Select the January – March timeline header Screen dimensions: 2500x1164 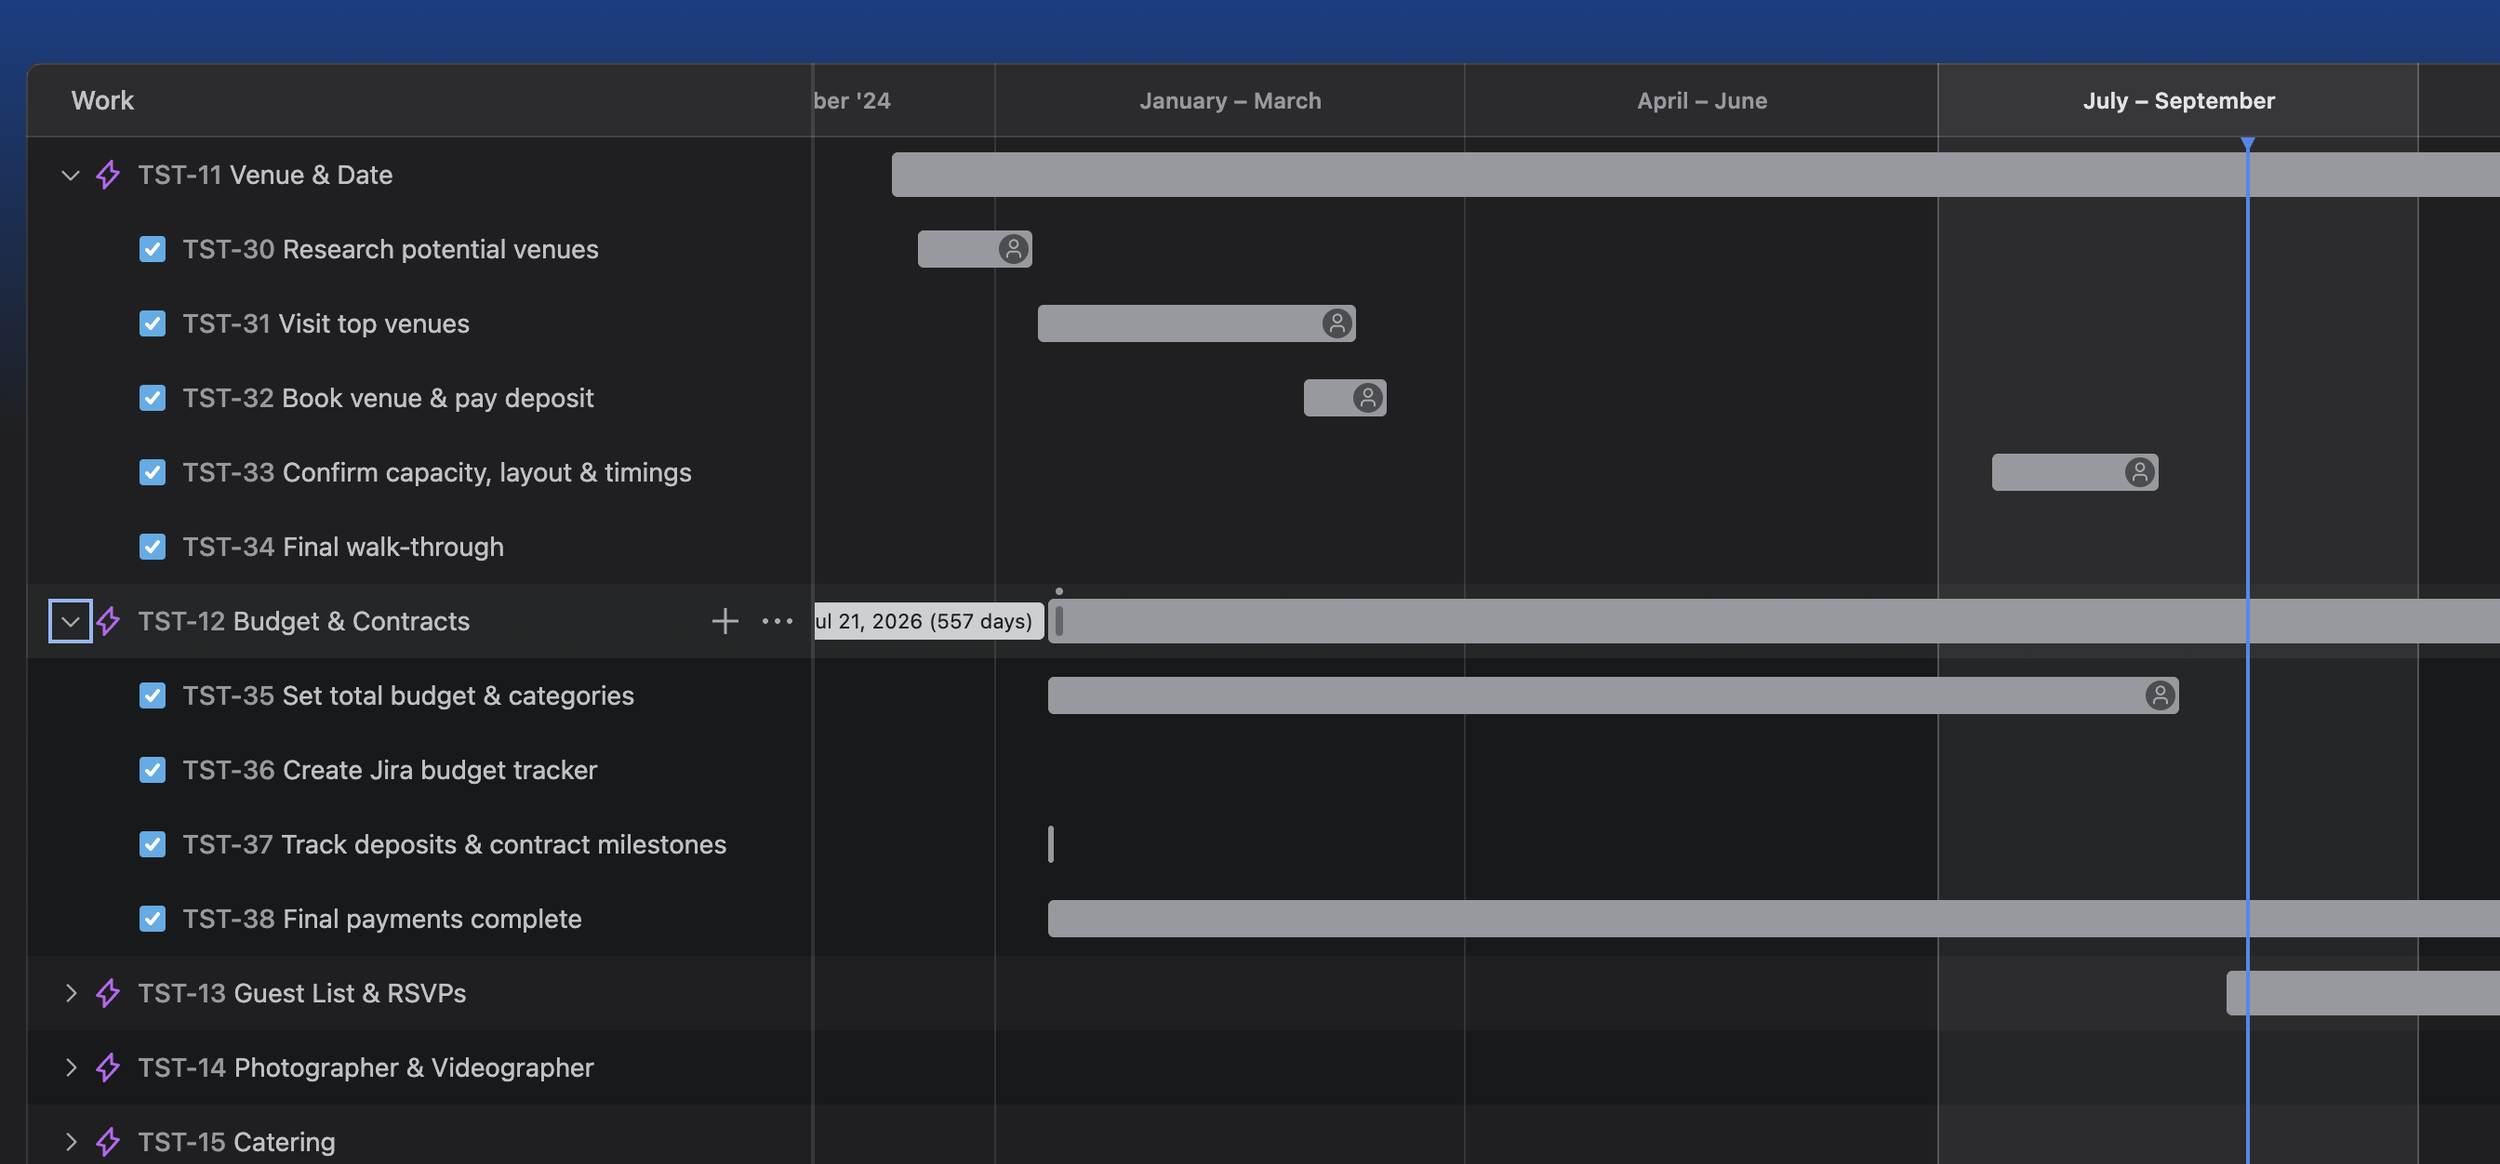[1230, 101]
